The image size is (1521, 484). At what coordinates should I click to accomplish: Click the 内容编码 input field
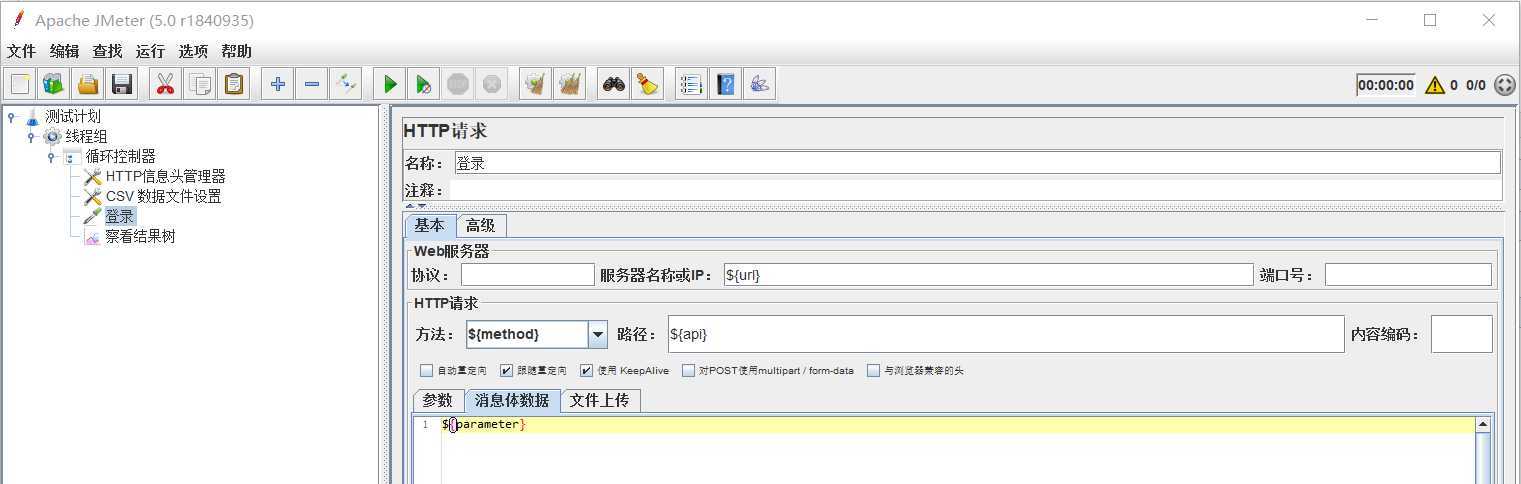coord(1461,334)
